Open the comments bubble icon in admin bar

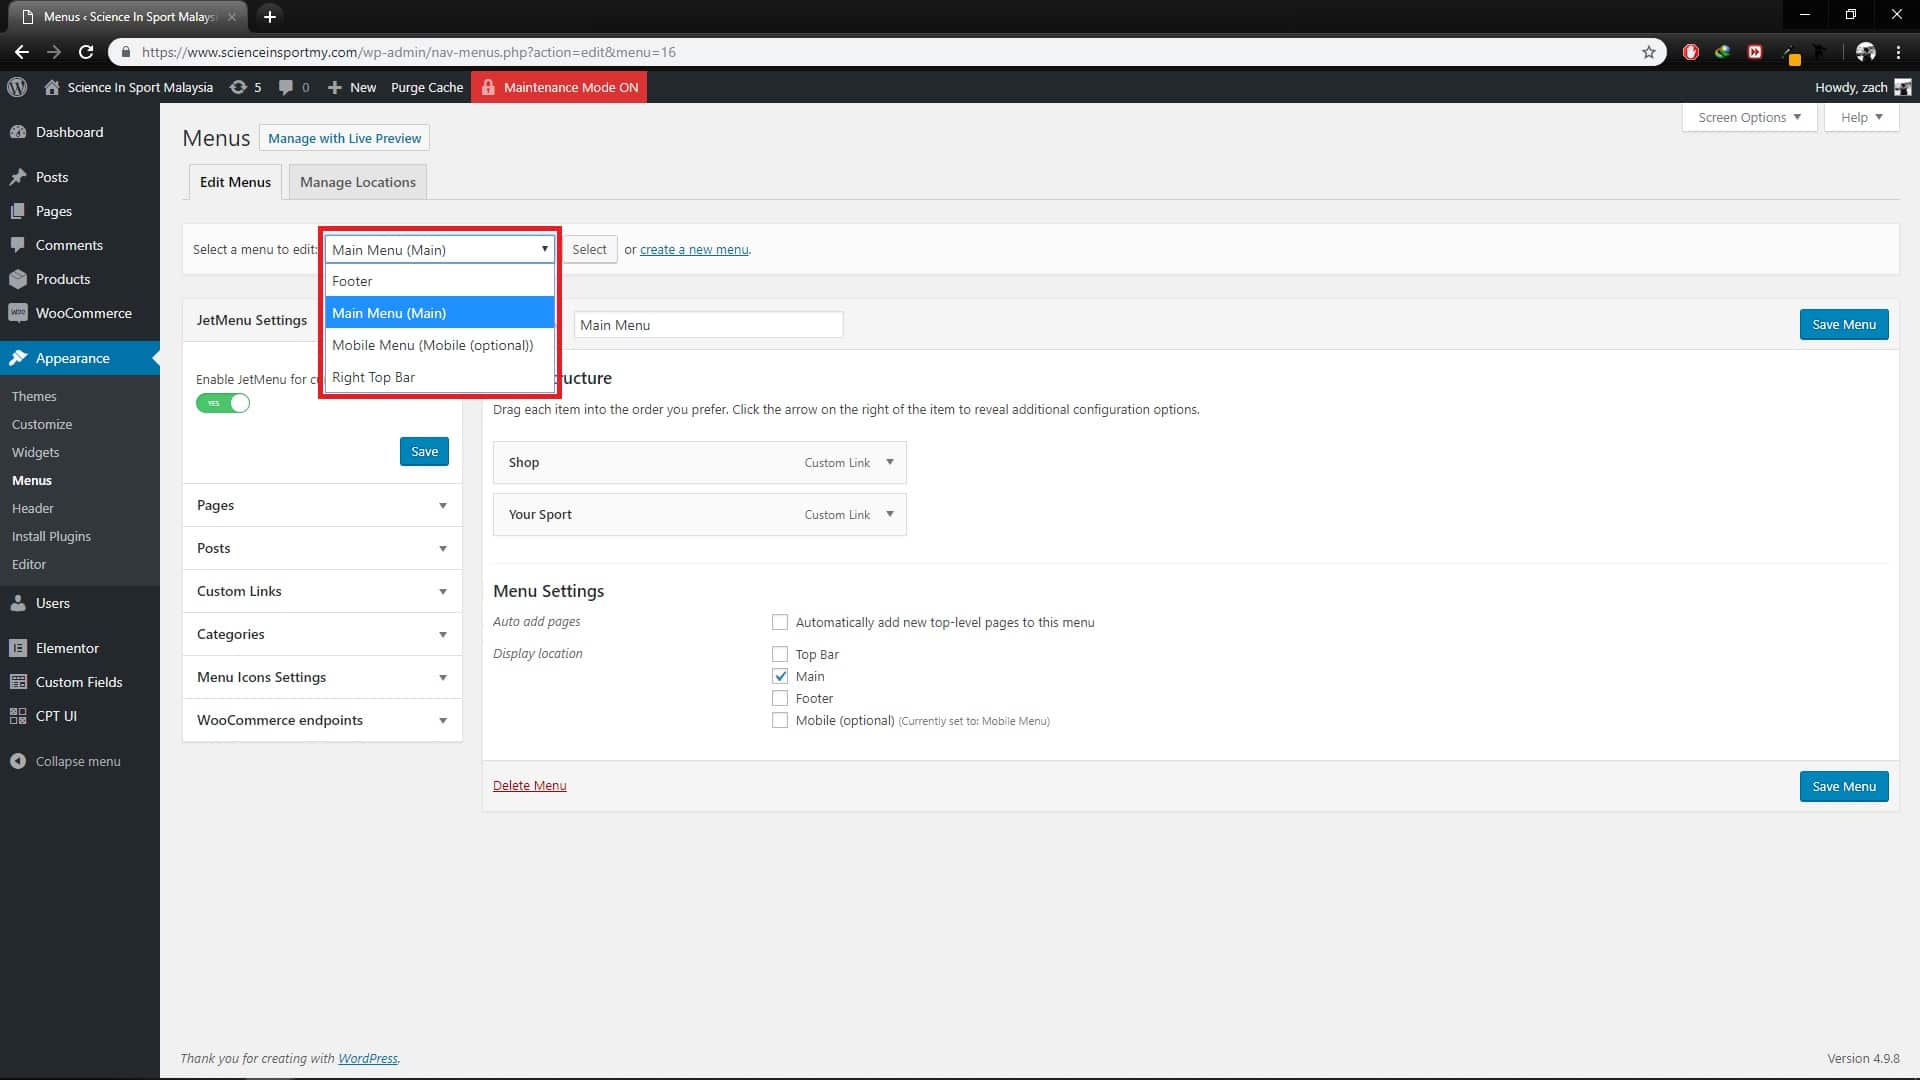coord(286,87)
